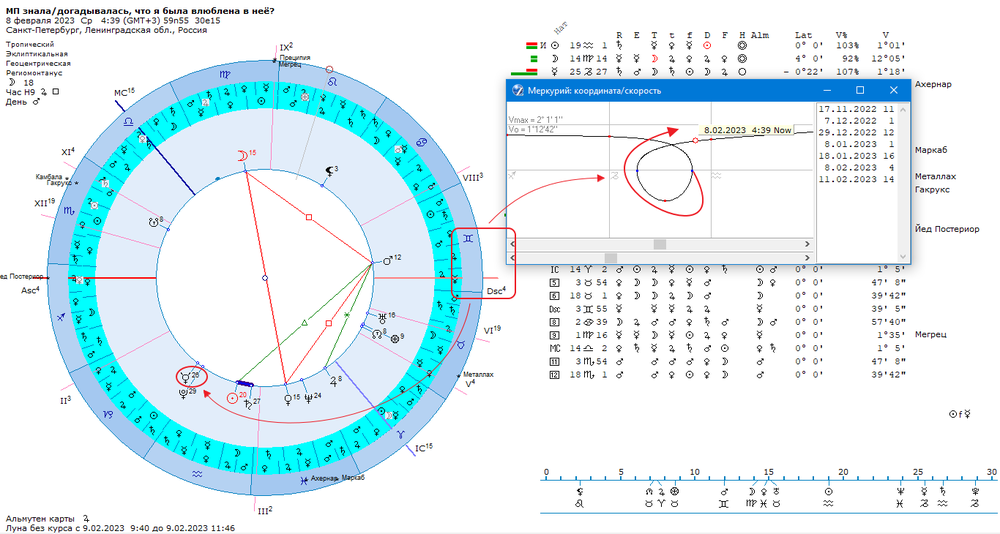The width and height of the screenshot is (1000, 534).
Task: Click the down arrow of the date list scrollbar
Action: coord(903,255)
